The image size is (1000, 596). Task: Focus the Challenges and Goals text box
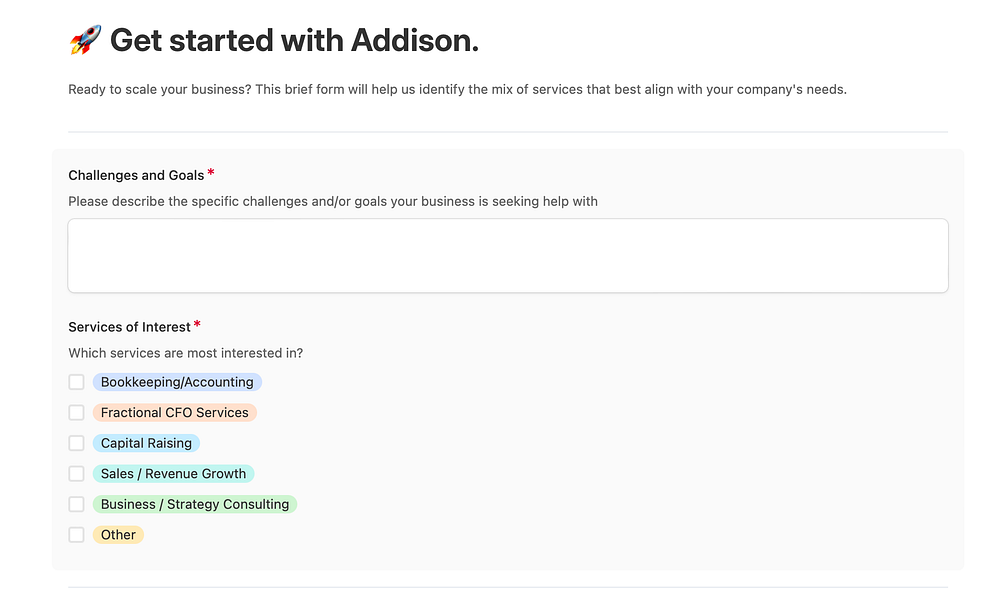coord(507,256)
